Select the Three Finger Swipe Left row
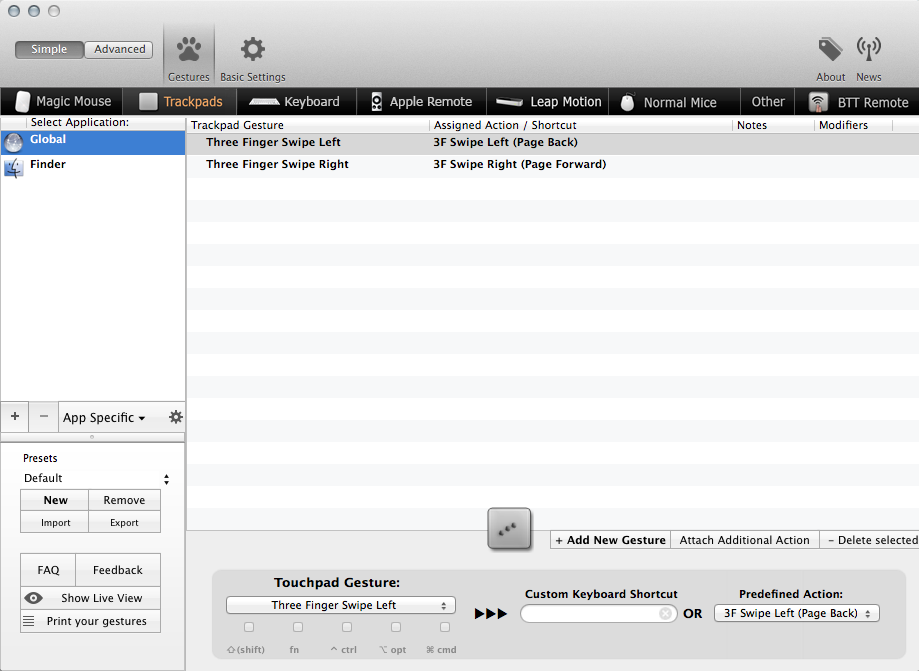 pyautogui.click(x=553, y=142)
